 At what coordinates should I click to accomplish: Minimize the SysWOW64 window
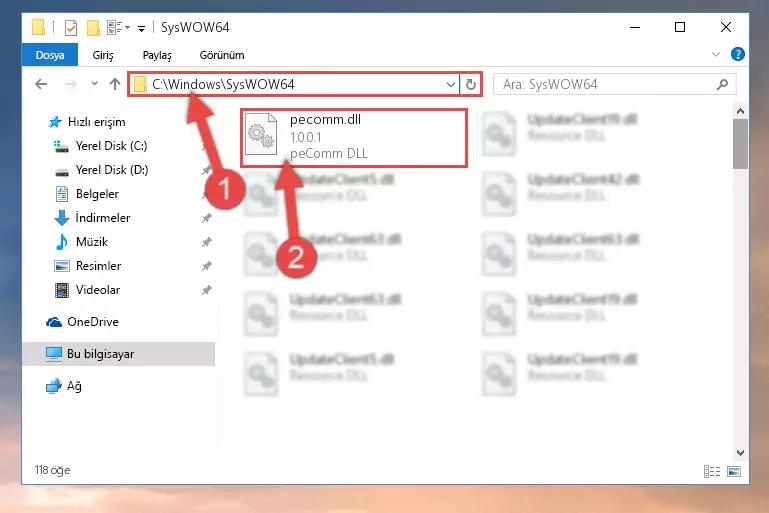point(635,27)
